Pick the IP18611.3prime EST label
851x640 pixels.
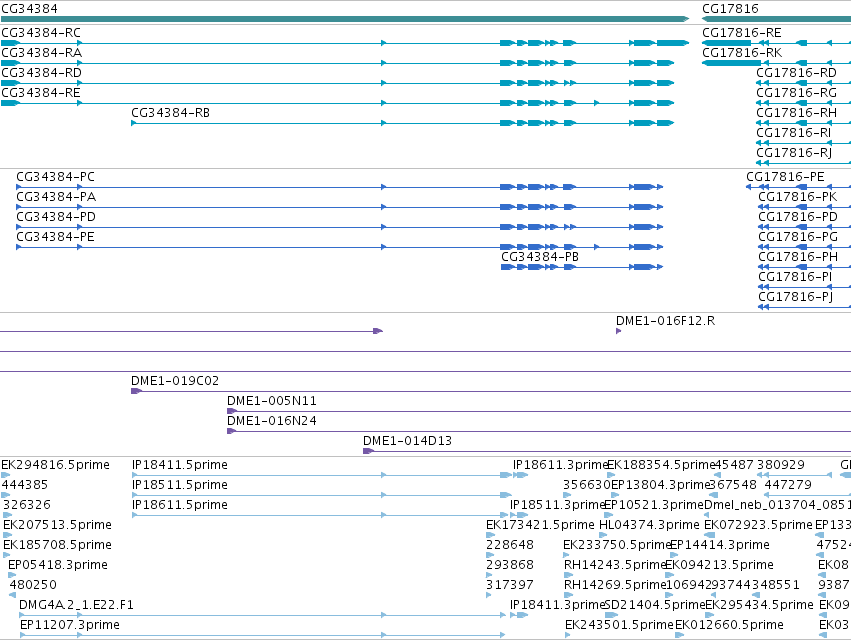[x=560, y=465]
